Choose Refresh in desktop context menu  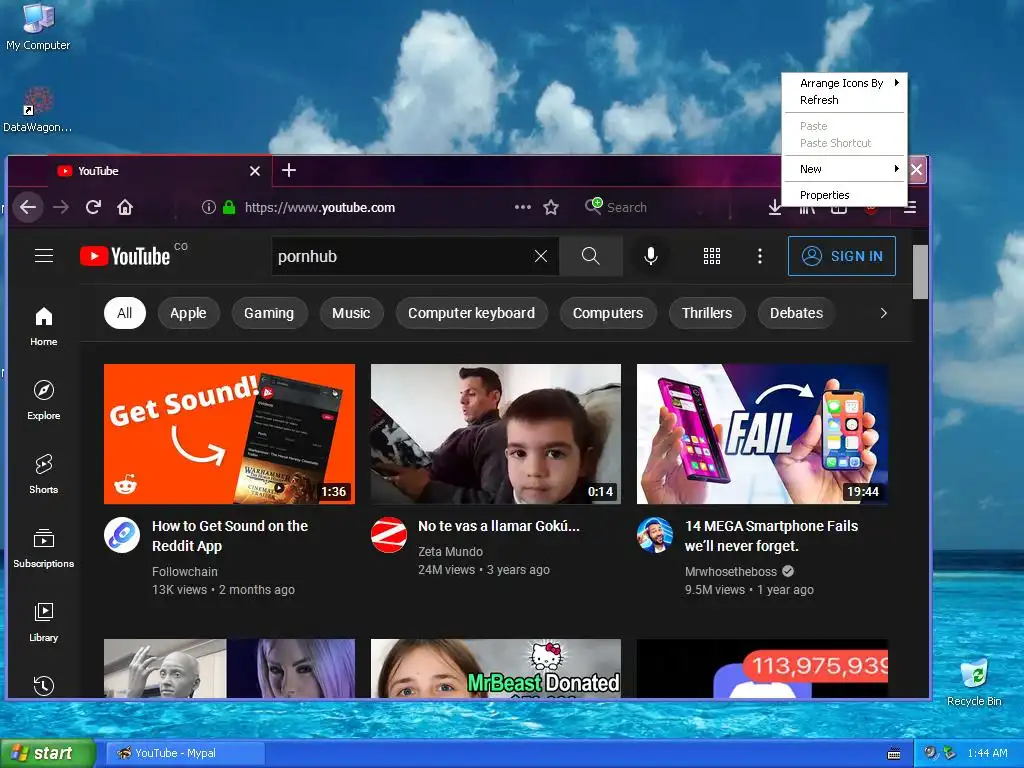[844, 100]
